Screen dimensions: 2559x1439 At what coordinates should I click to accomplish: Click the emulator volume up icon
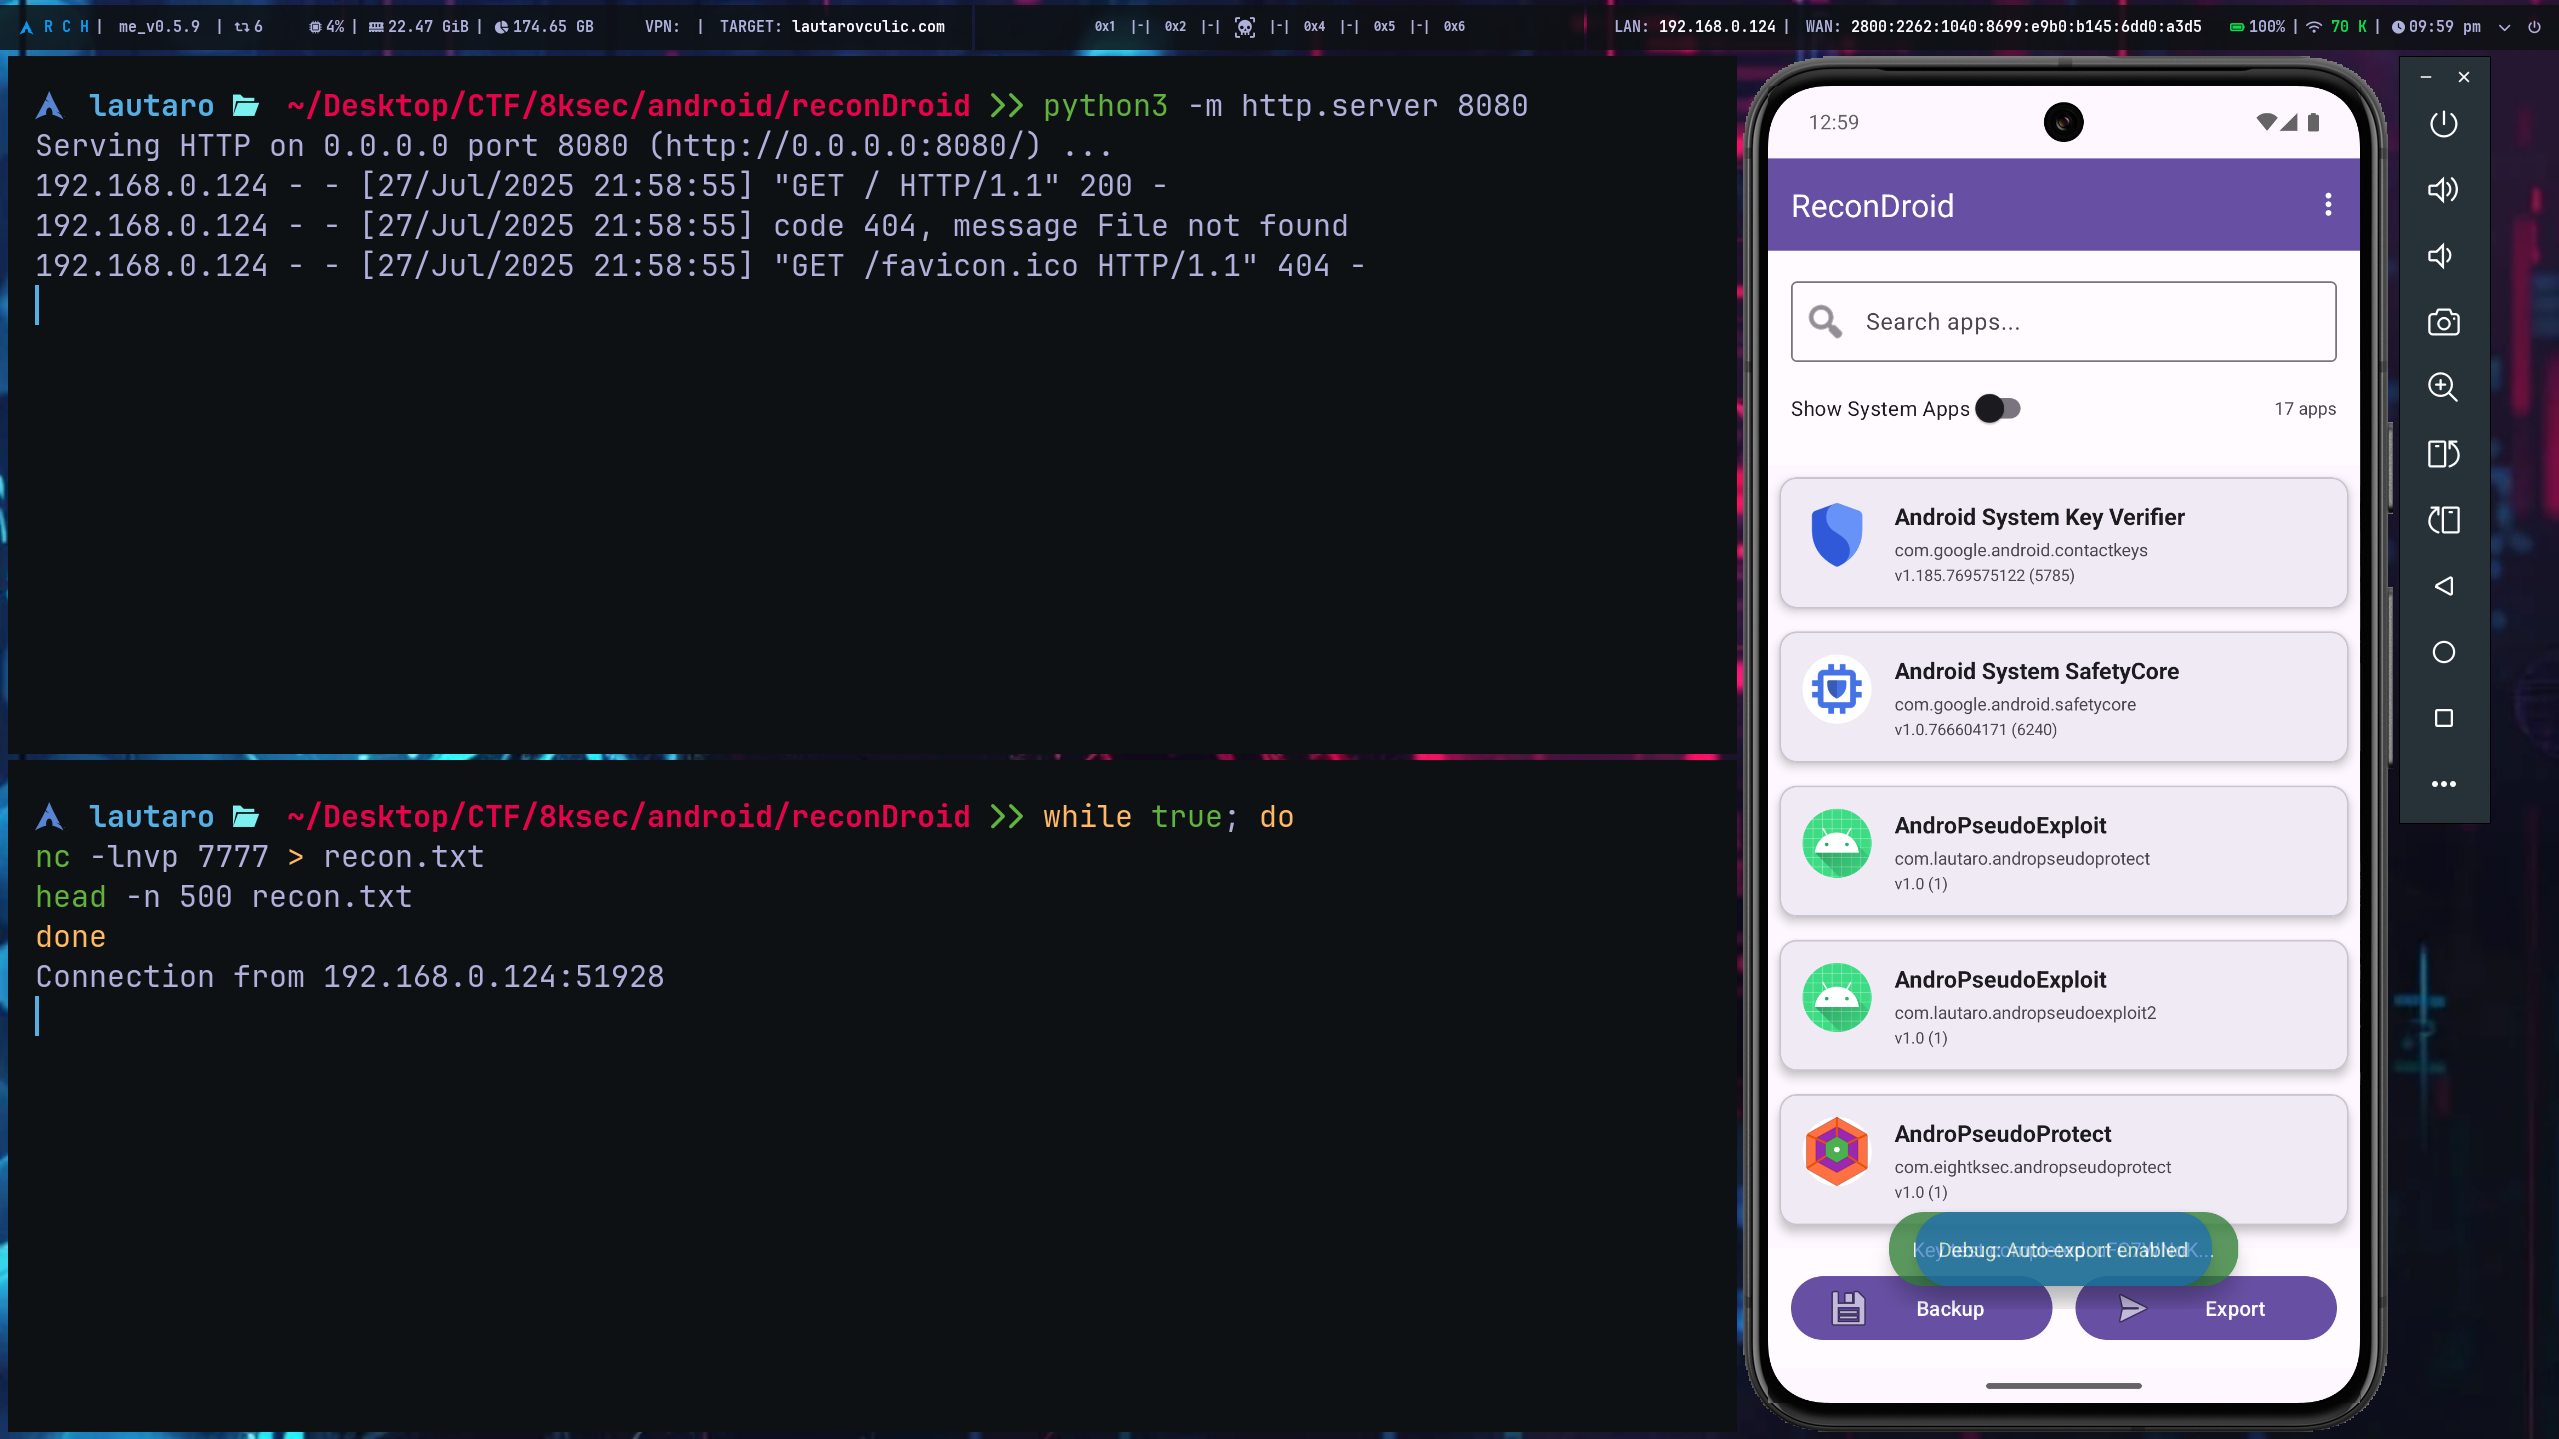(2443, 190)
